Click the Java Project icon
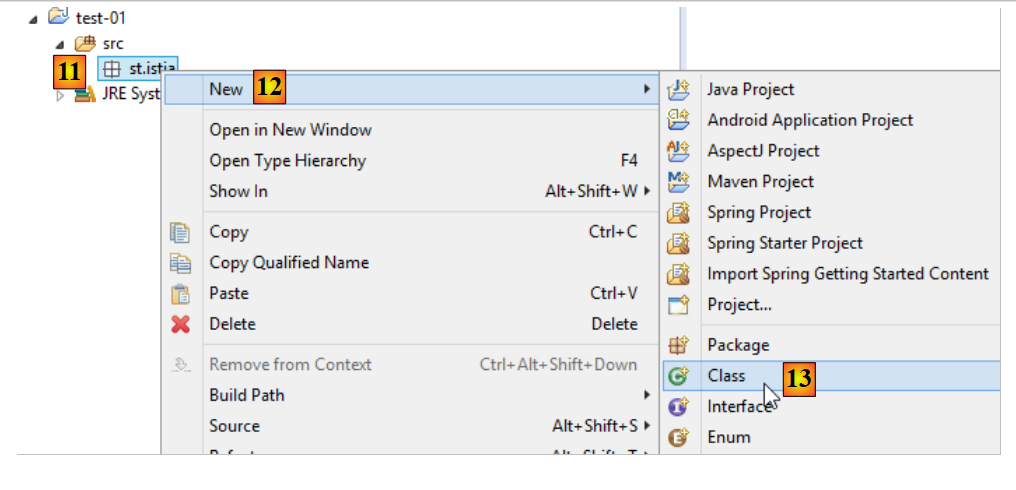The width and height of the screenshot is (1016, 490). tap(679, 89)
